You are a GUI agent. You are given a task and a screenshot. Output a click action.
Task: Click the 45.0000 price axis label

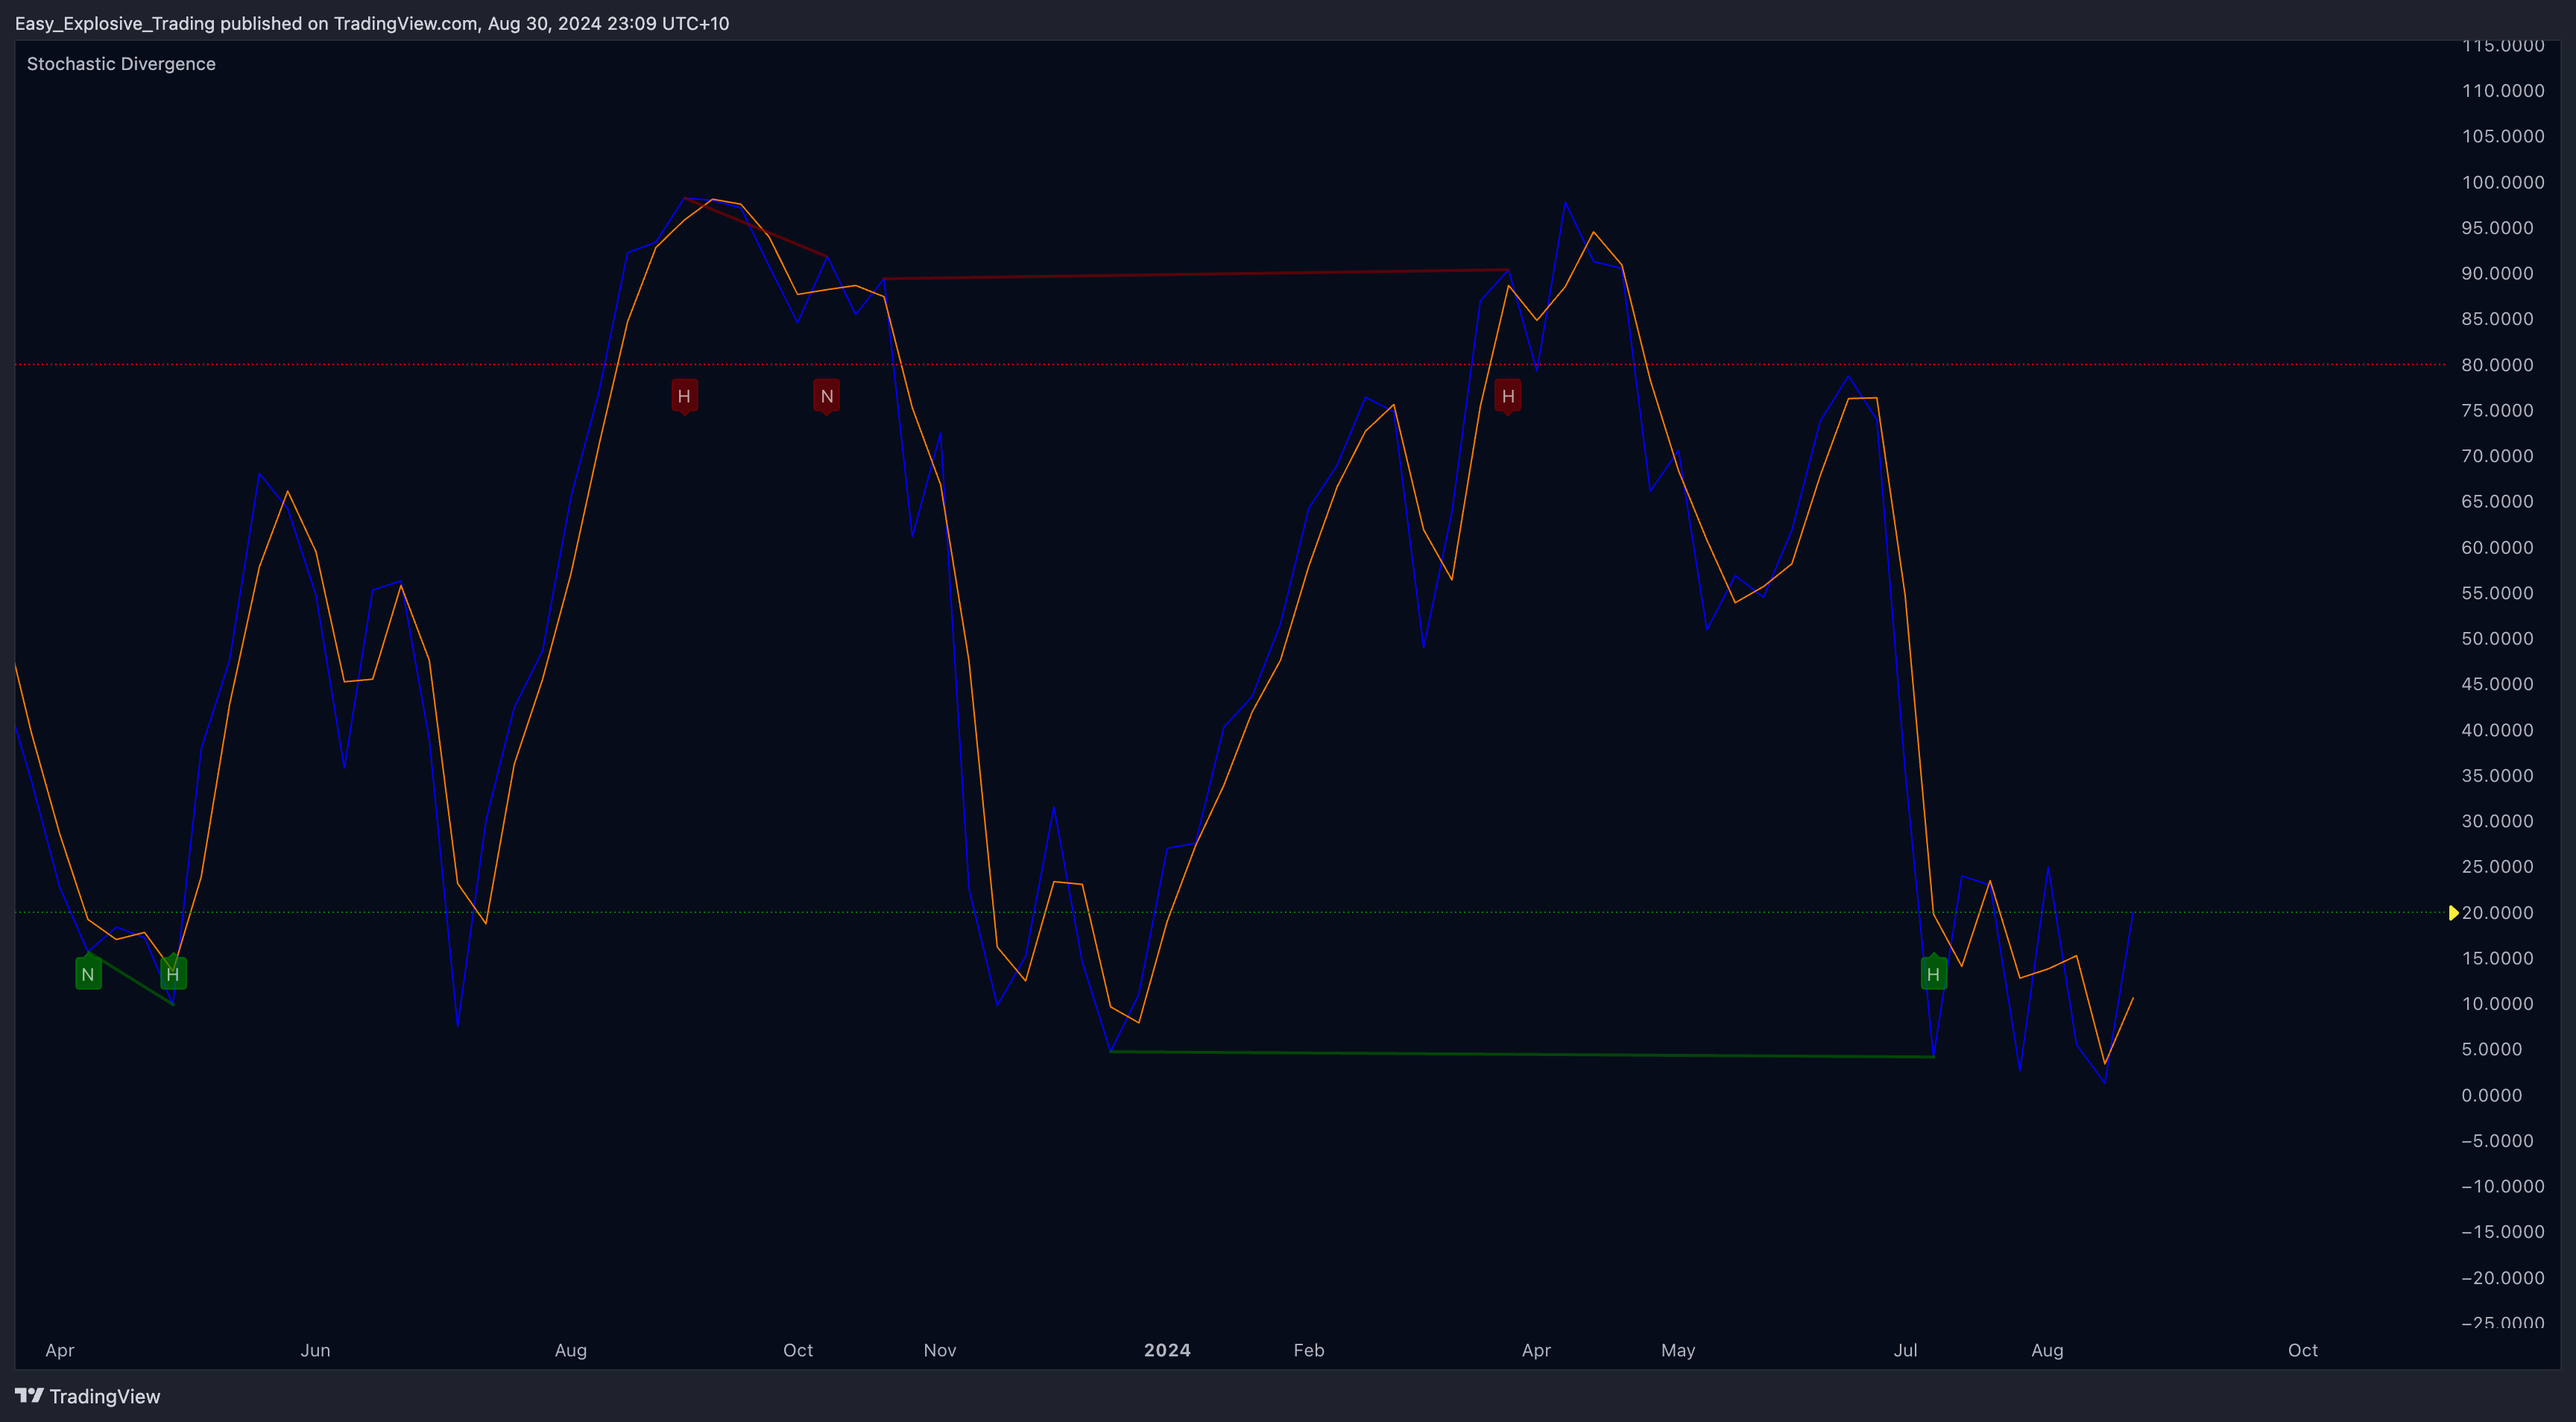coord(2497,684)
